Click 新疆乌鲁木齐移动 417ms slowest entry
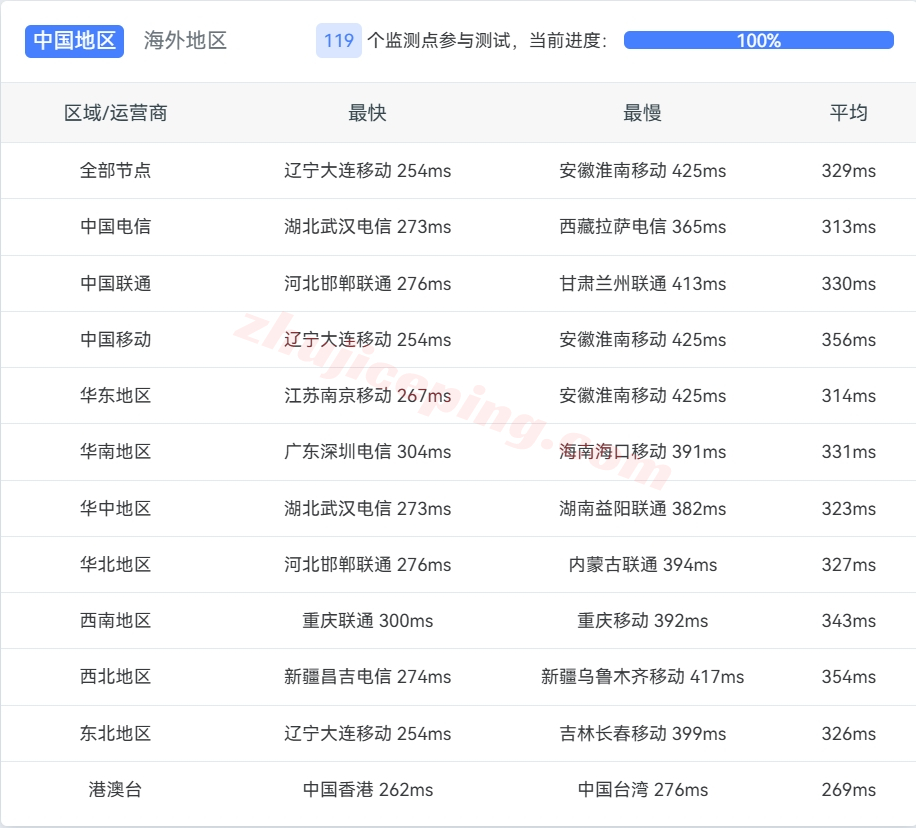Viewport: 916px width, 828px height. click(x=642, y=677)
